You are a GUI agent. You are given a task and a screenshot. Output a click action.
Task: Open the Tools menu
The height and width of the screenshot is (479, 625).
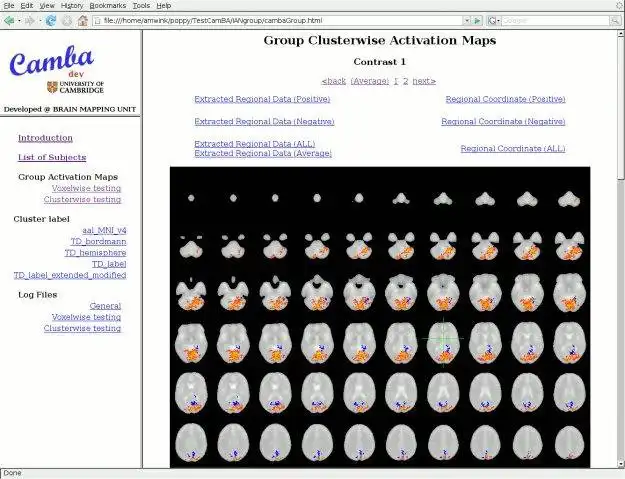click(x=141, y=6)
